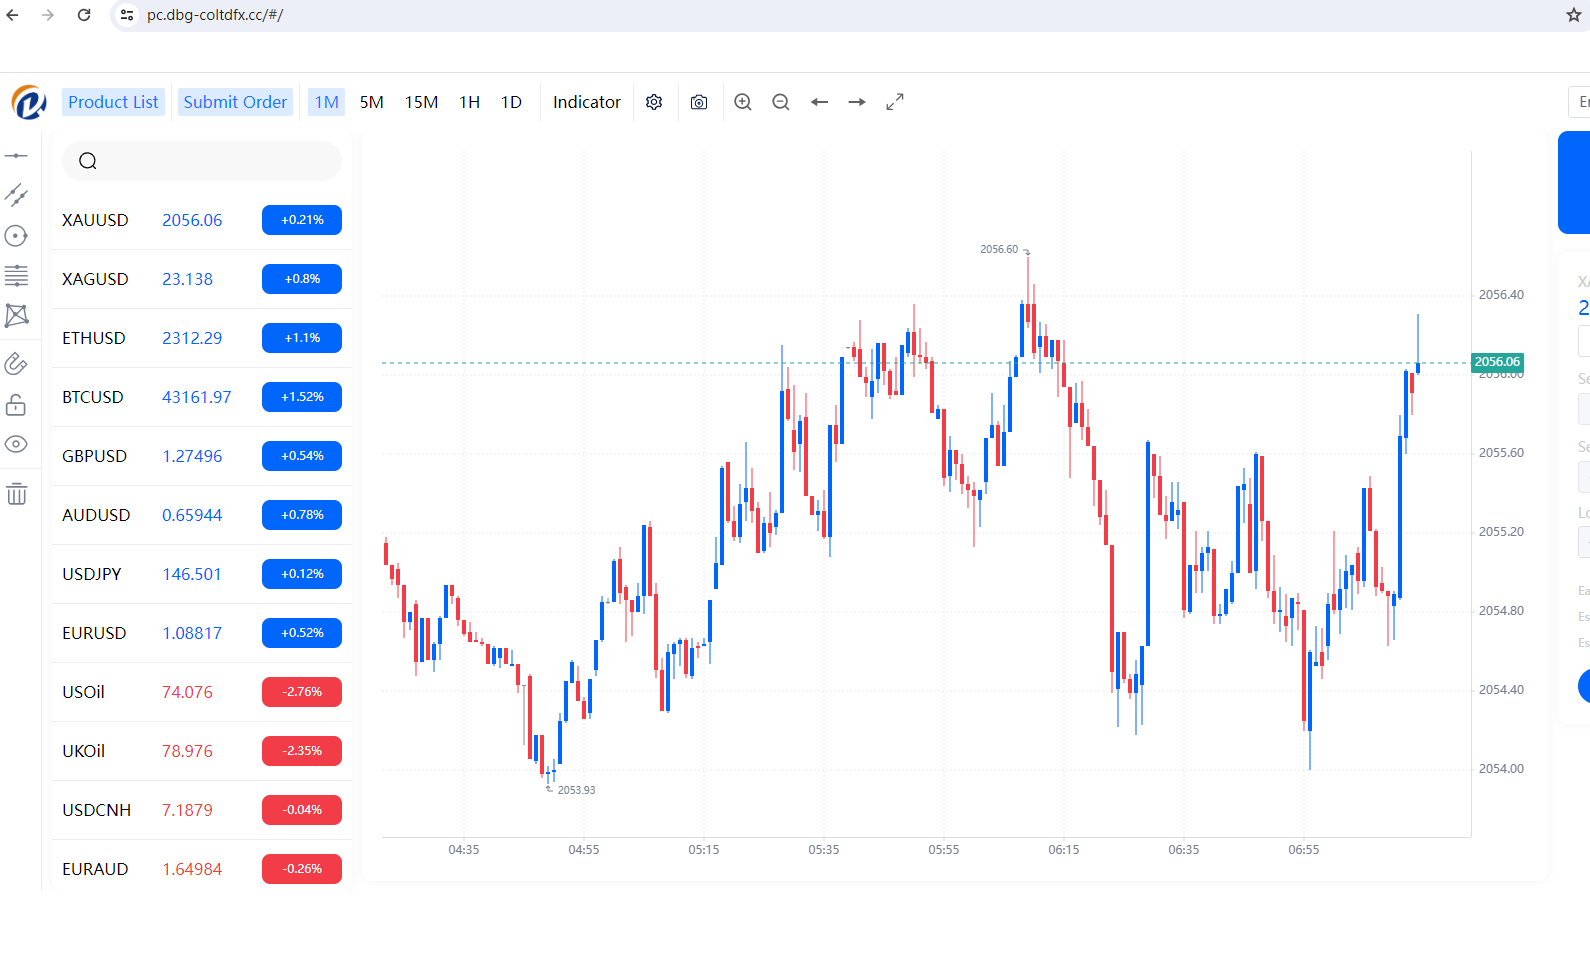Select BTCUSD in the product list
The width and height of the screenshot is (1590, 975).
93,397
